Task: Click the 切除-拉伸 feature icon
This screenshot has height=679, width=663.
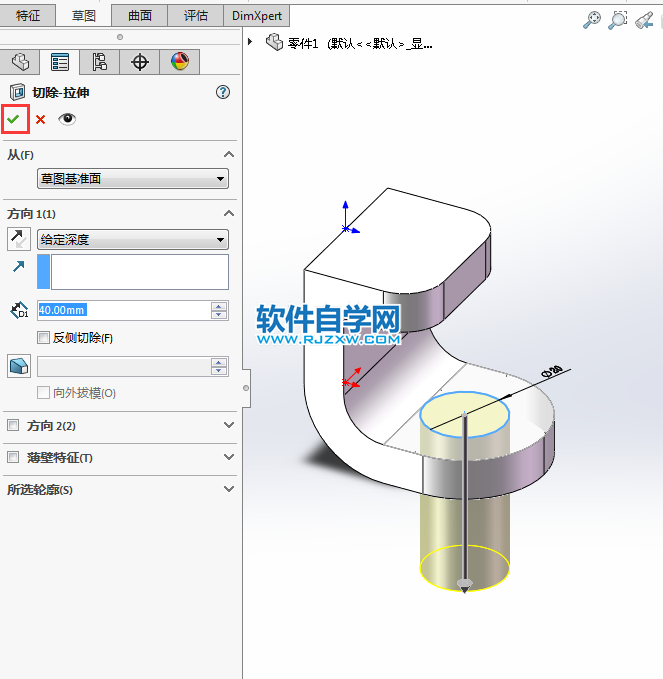Action: [x=17, y=92]
